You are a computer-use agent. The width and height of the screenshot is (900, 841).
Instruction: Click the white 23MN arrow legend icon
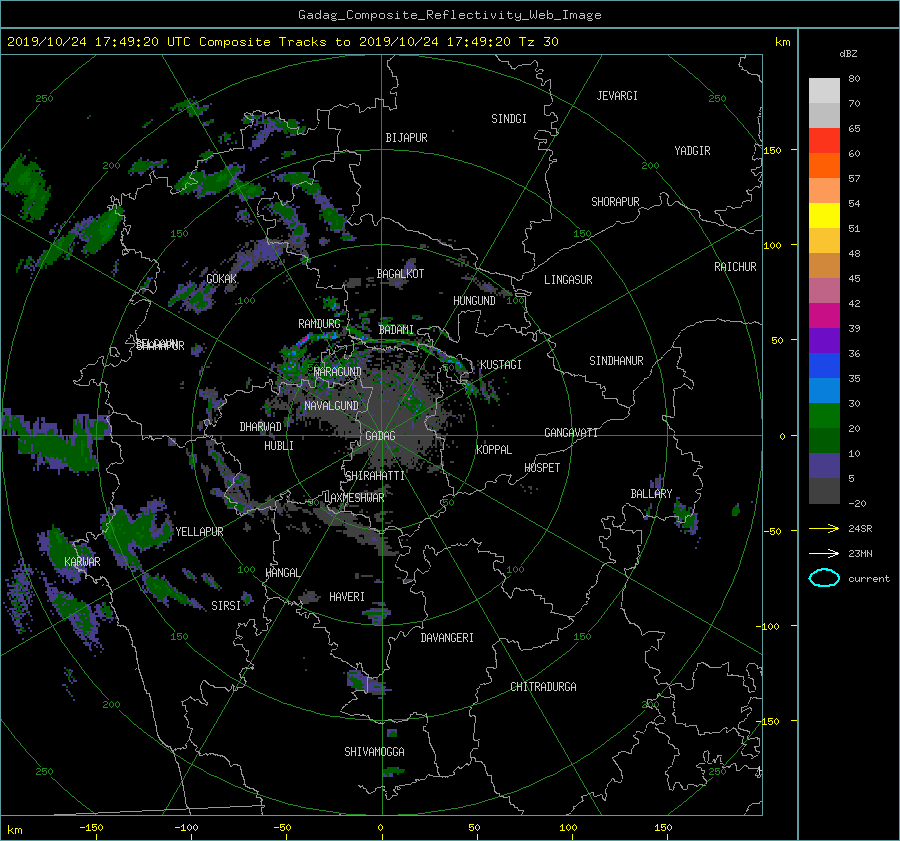pyautogui.click(x=824, y=553)
